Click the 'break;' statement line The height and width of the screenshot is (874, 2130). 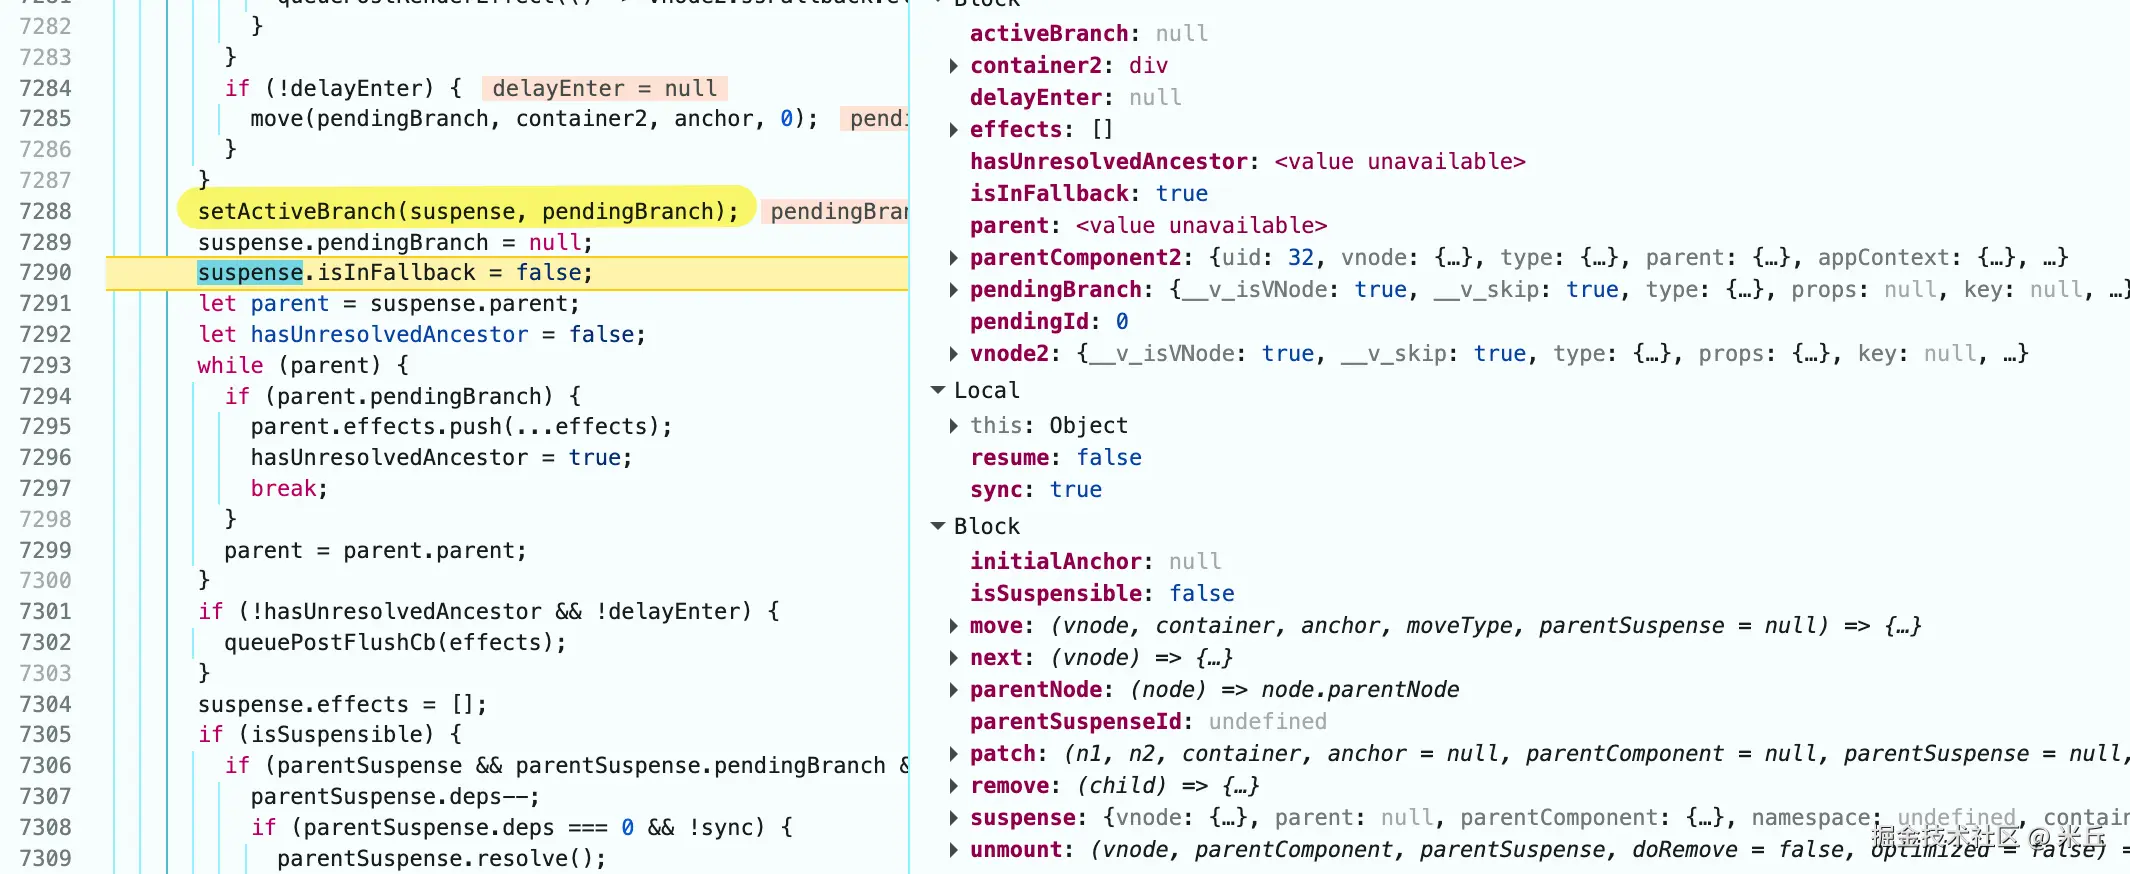pyautogui.click(x=289, y=488)
